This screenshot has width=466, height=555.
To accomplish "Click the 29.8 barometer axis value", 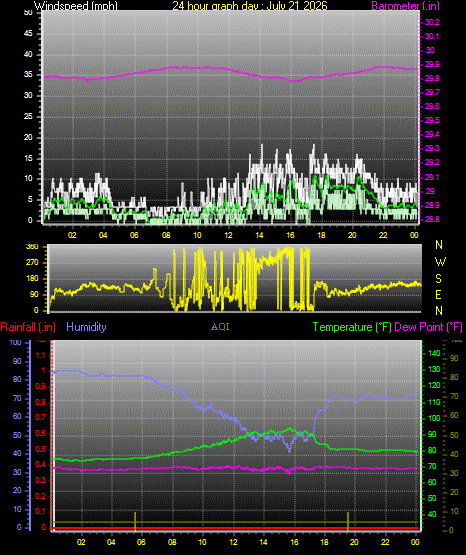I will tap(432, 78).
